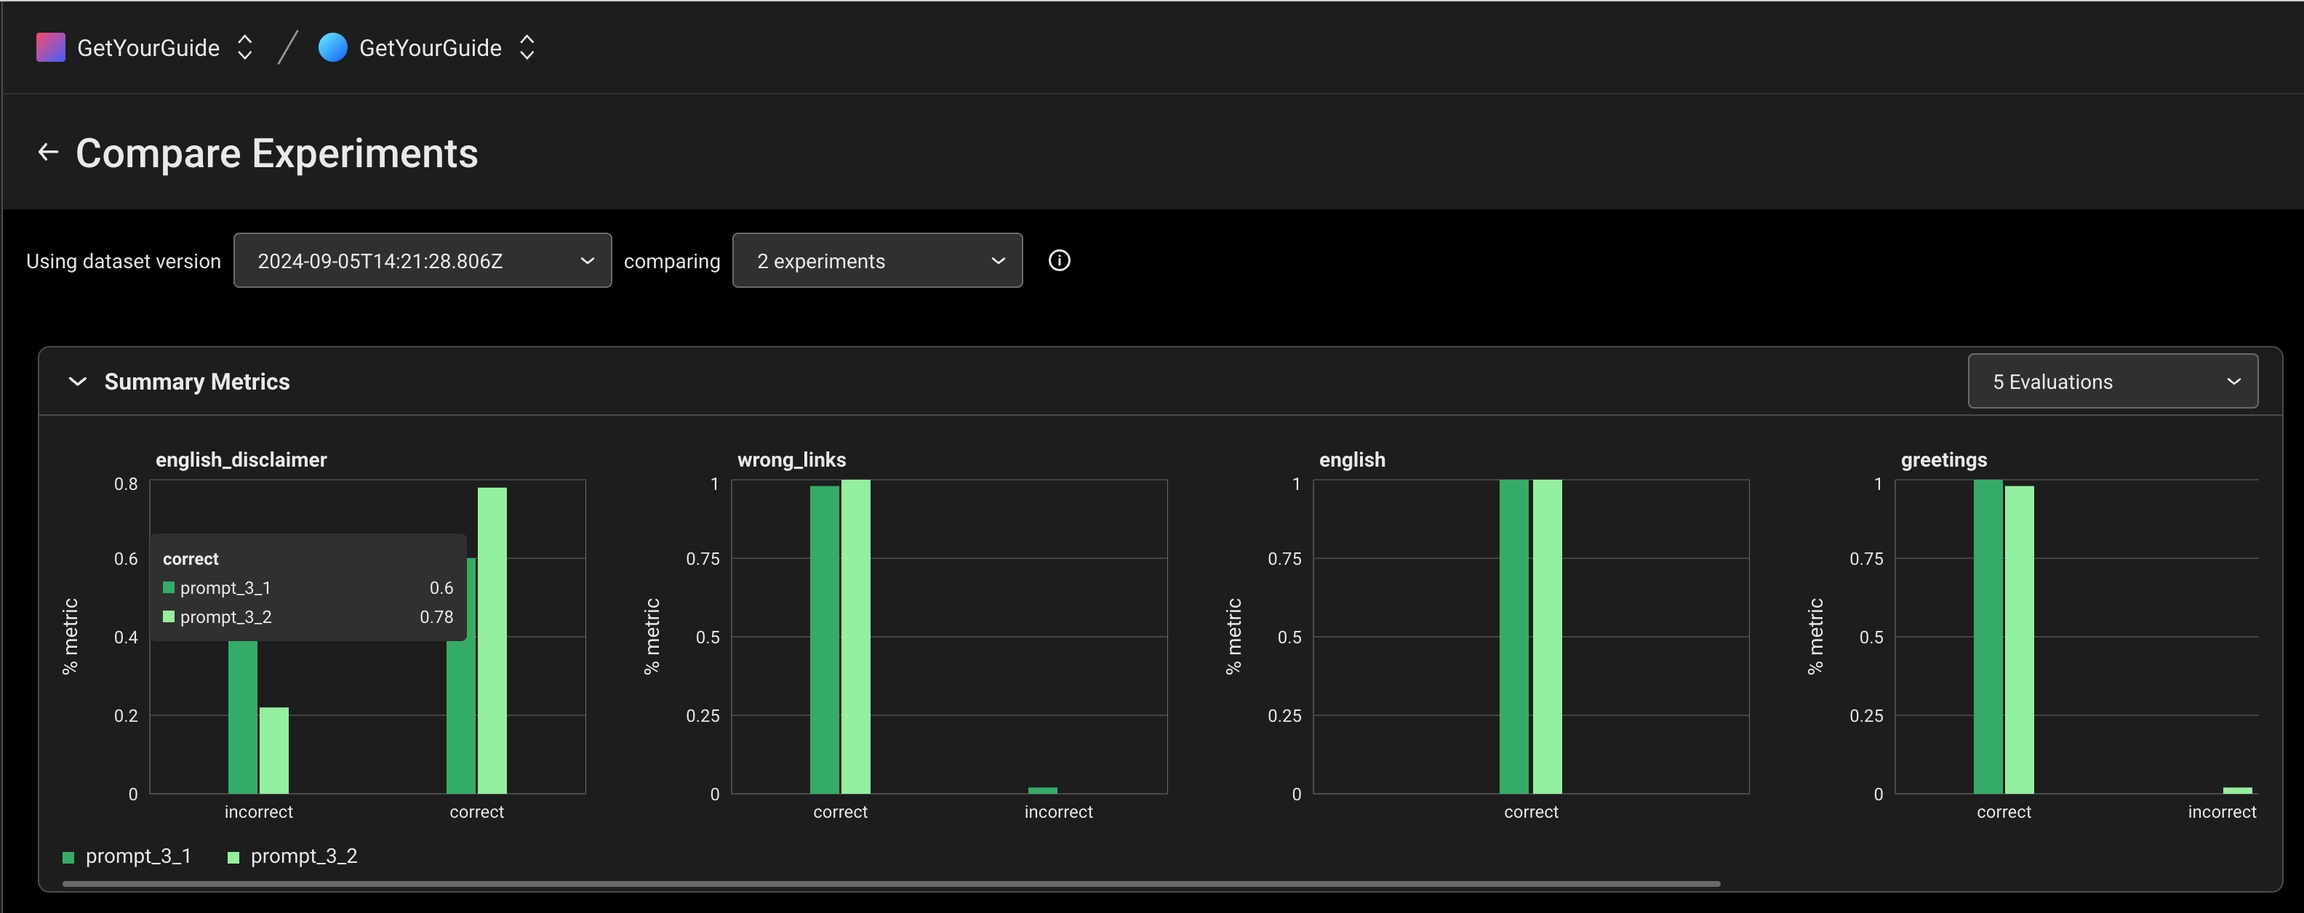The width and height of the screenshot is (2304, 913).
Task: Open project switcher up-down arrows
Action: (x=527, y=47)
